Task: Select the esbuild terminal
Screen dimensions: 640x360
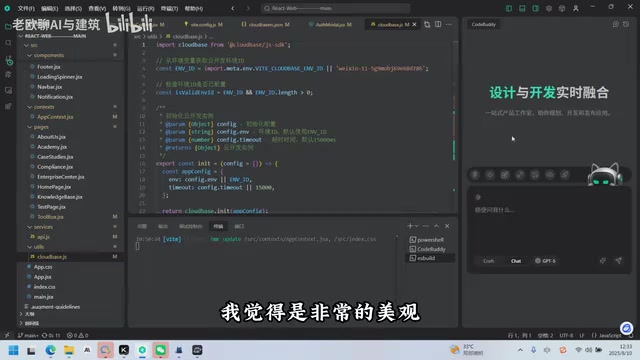Action: coord(431,258)
